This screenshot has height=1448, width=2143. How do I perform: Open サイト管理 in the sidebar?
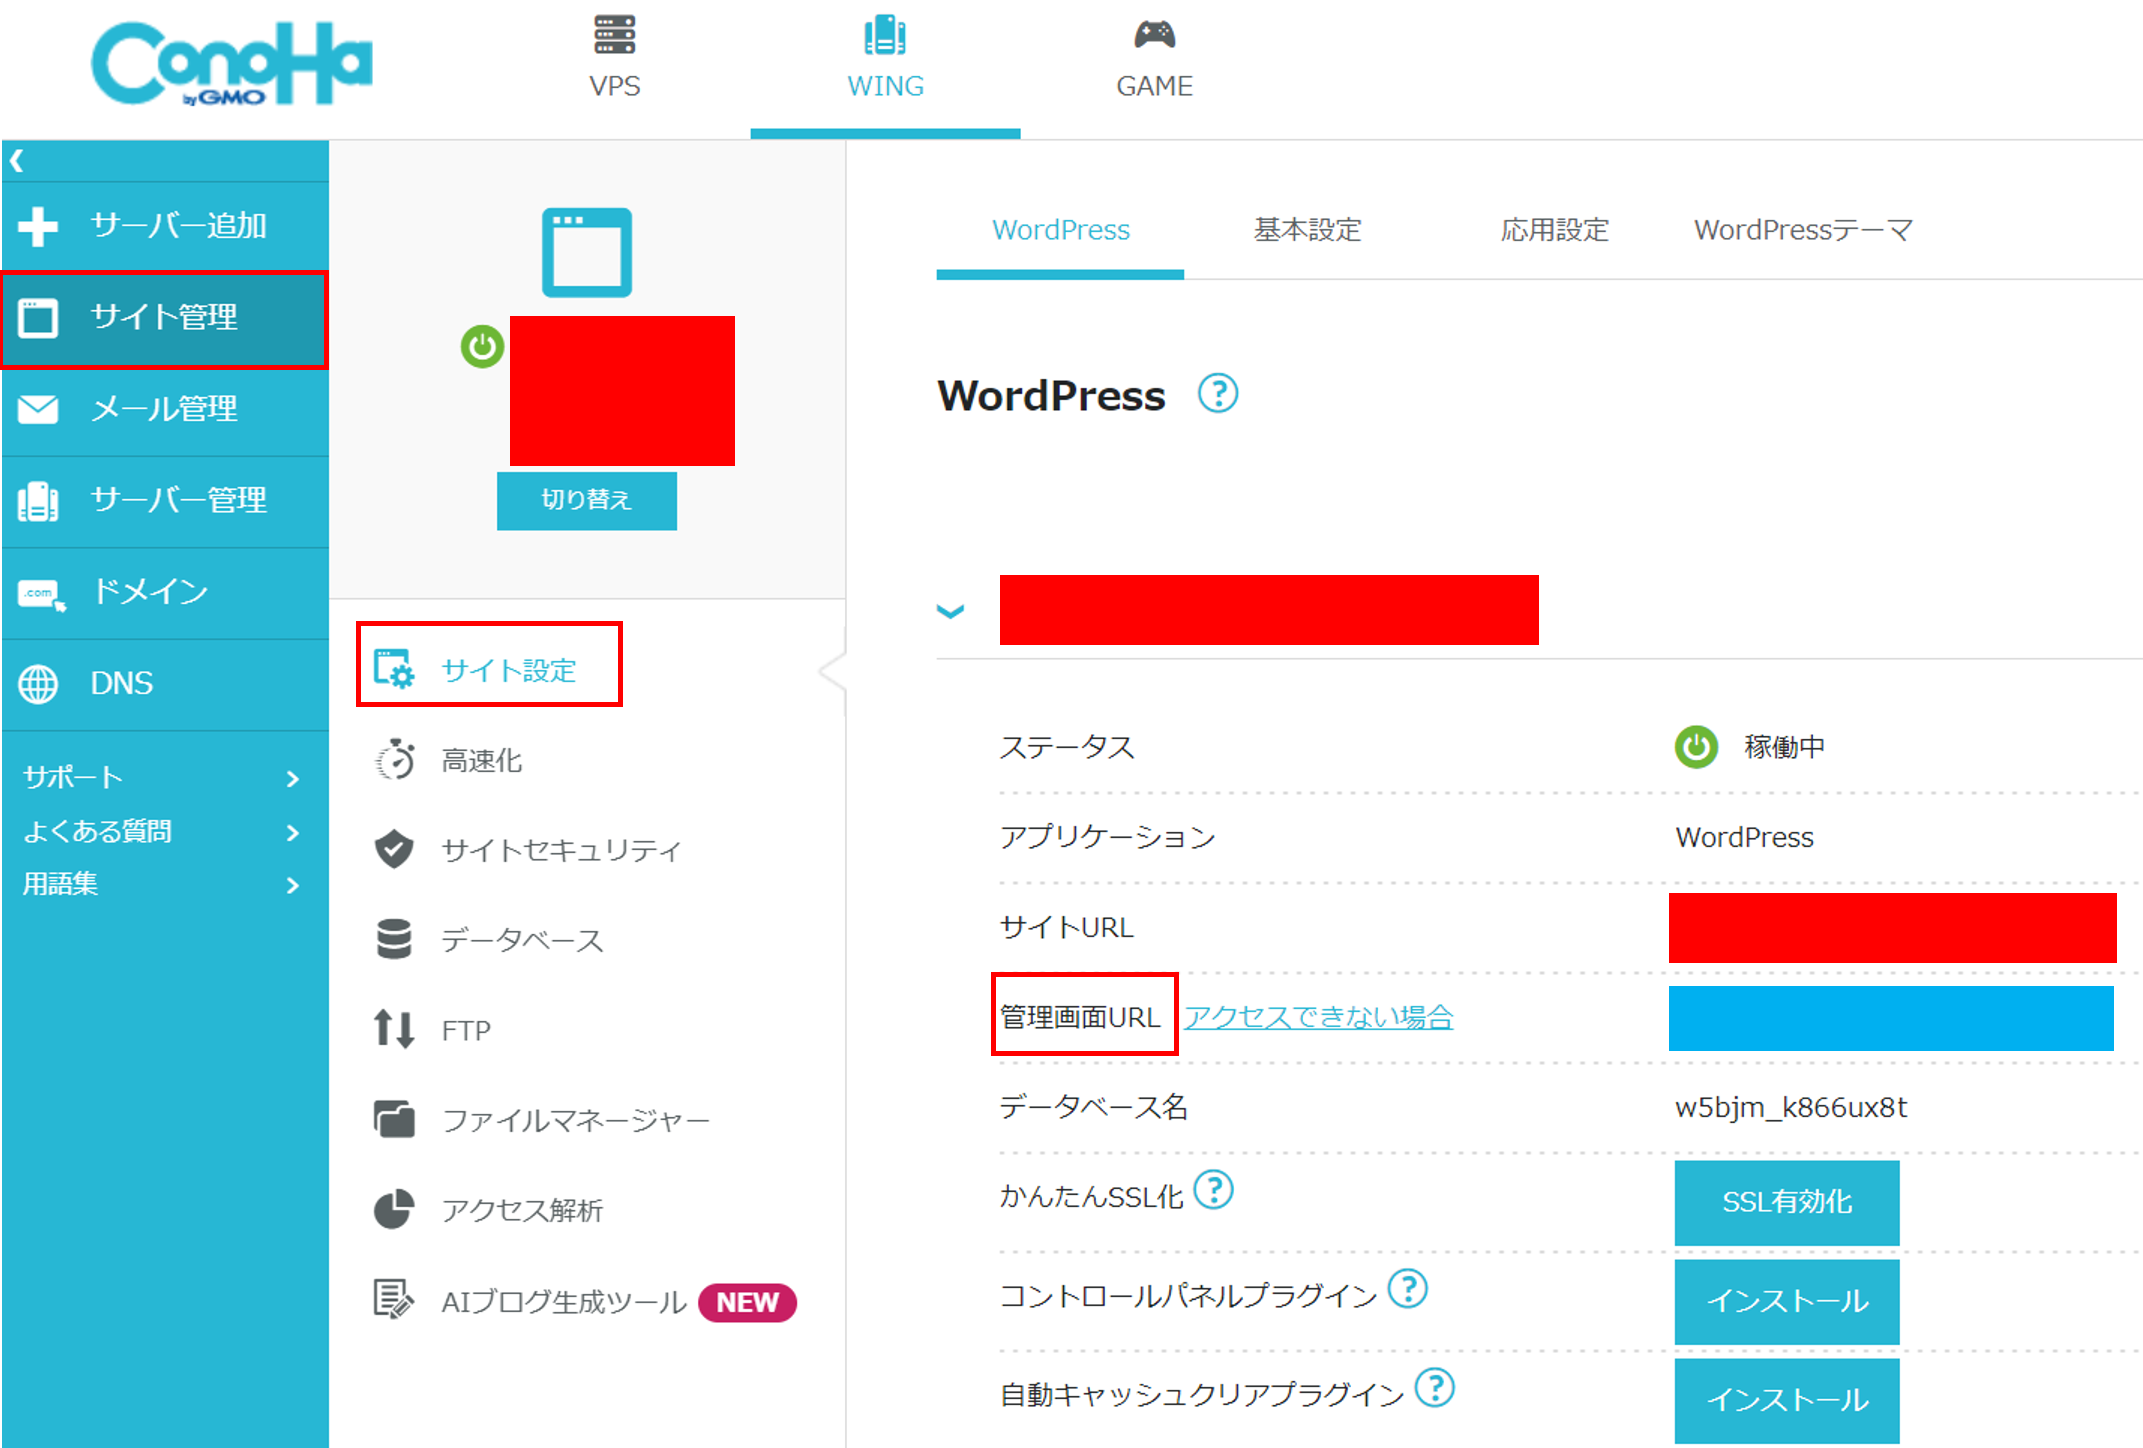point(164,319)
